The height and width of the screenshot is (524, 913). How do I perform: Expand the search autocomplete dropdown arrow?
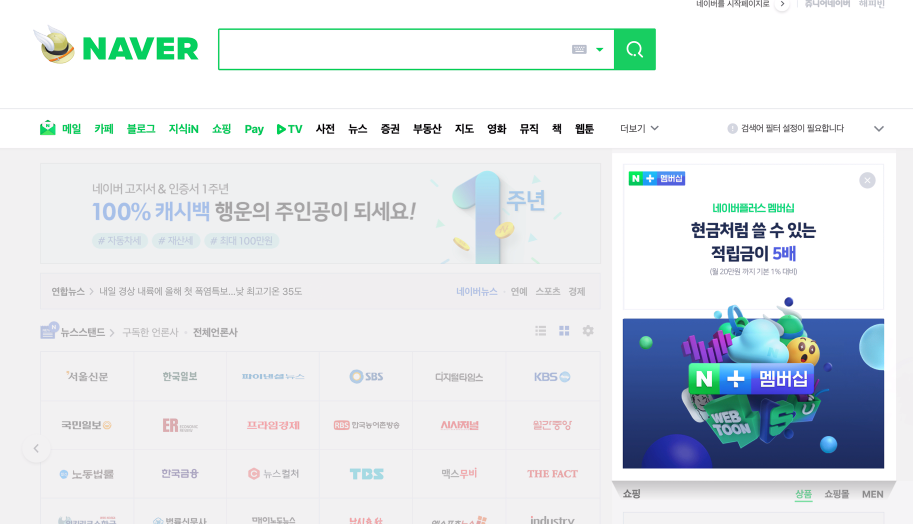[600, 49]
